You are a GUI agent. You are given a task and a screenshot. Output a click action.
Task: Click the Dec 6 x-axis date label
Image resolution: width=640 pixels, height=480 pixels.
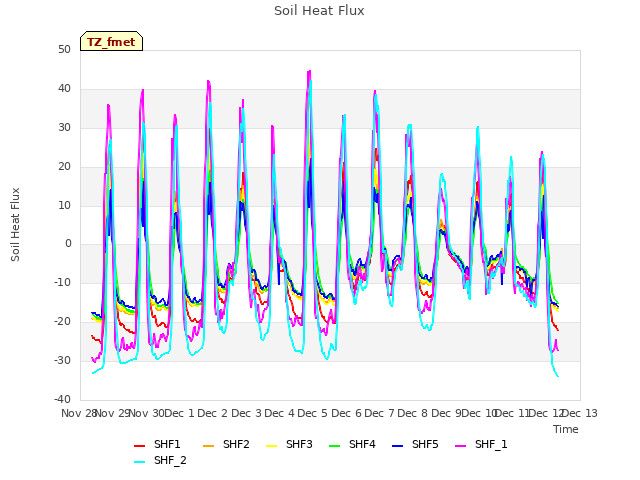pyautogui.click(x=346, y=413)
